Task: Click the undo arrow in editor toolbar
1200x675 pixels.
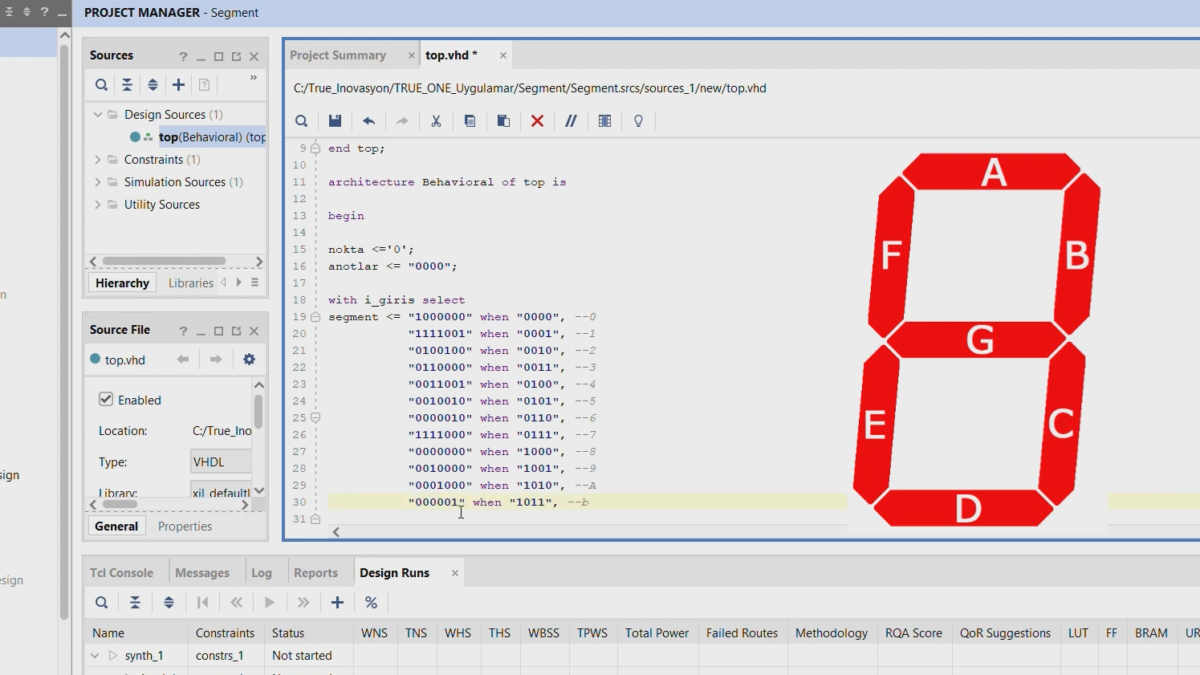Action: pos(369,121)
